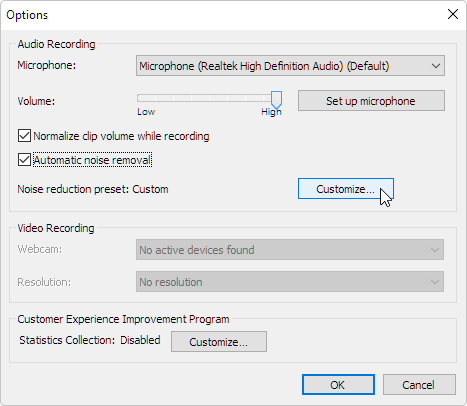Image resolution: width=467 pixels, height=406 pixels.
Task: Click the Resolution dropdown chevron arrow
Action: [x=434, y=282]
